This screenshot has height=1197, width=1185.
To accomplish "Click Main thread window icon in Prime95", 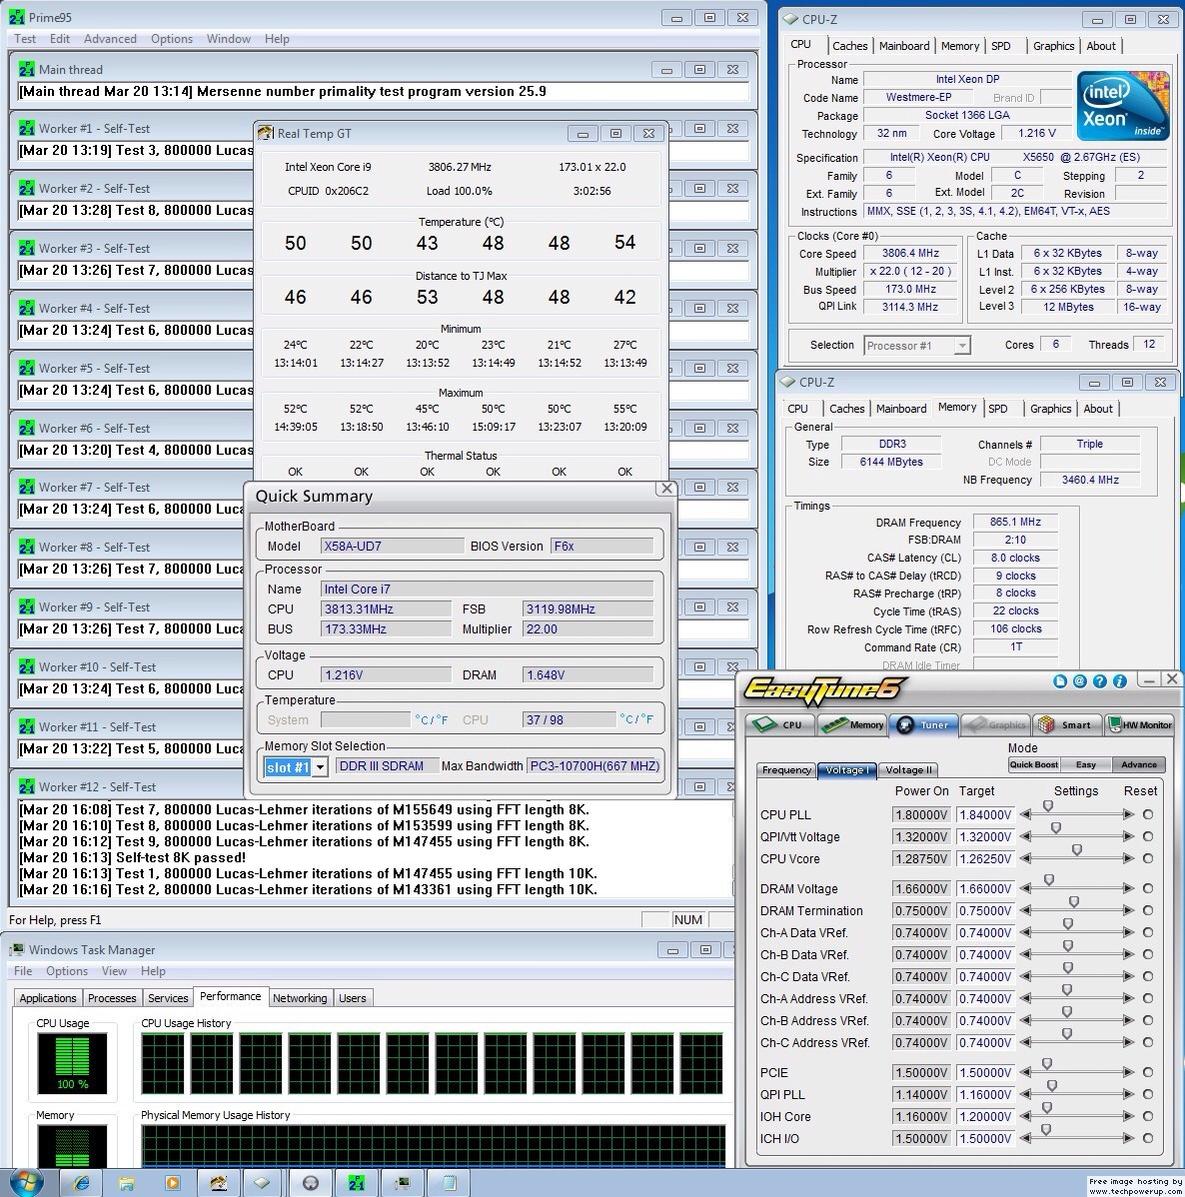I will [27, 69].
